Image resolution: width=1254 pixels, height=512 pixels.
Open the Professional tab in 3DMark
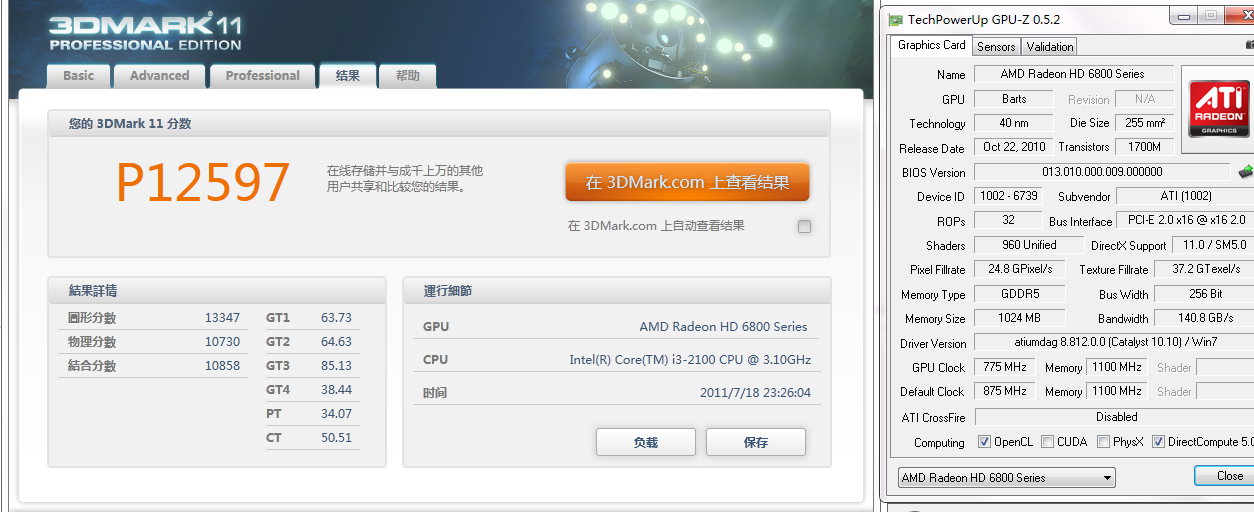[262, 76]
